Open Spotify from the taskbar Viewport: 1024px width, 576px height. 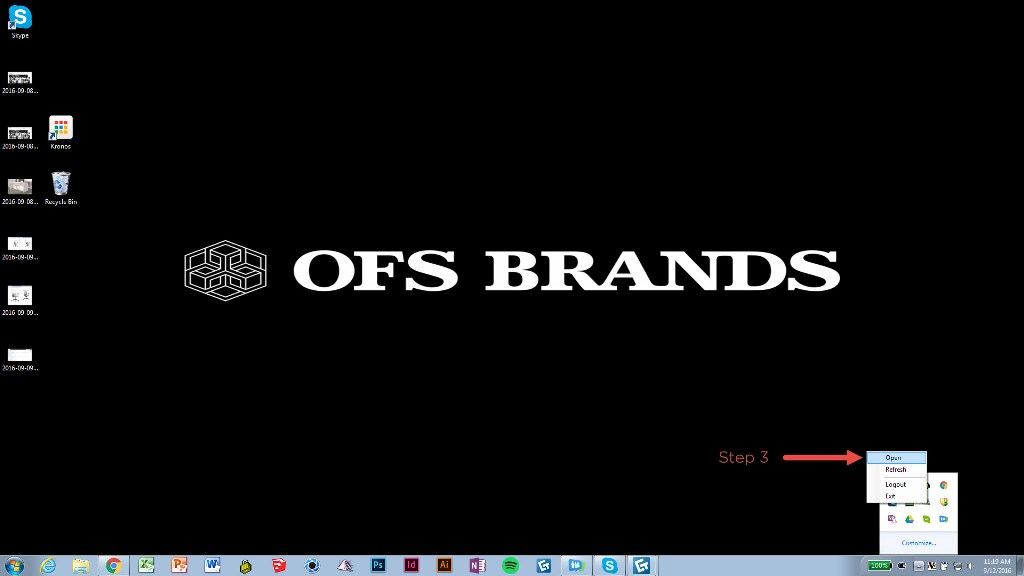pos(511,566)
